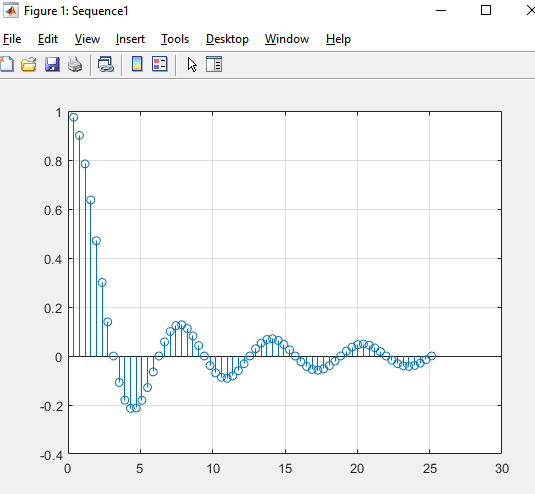Open a file with the folder icon

click(x=29, y=64)
